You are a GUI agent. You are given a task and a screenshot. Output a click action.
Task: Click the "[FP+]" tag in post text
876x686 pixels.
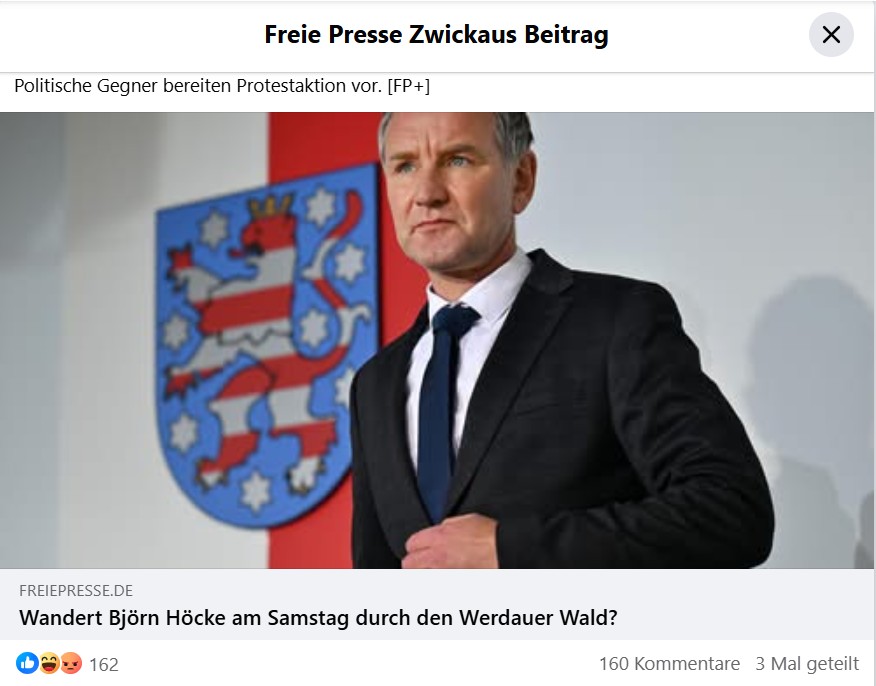pyautogui.click(x=408, y=86)
